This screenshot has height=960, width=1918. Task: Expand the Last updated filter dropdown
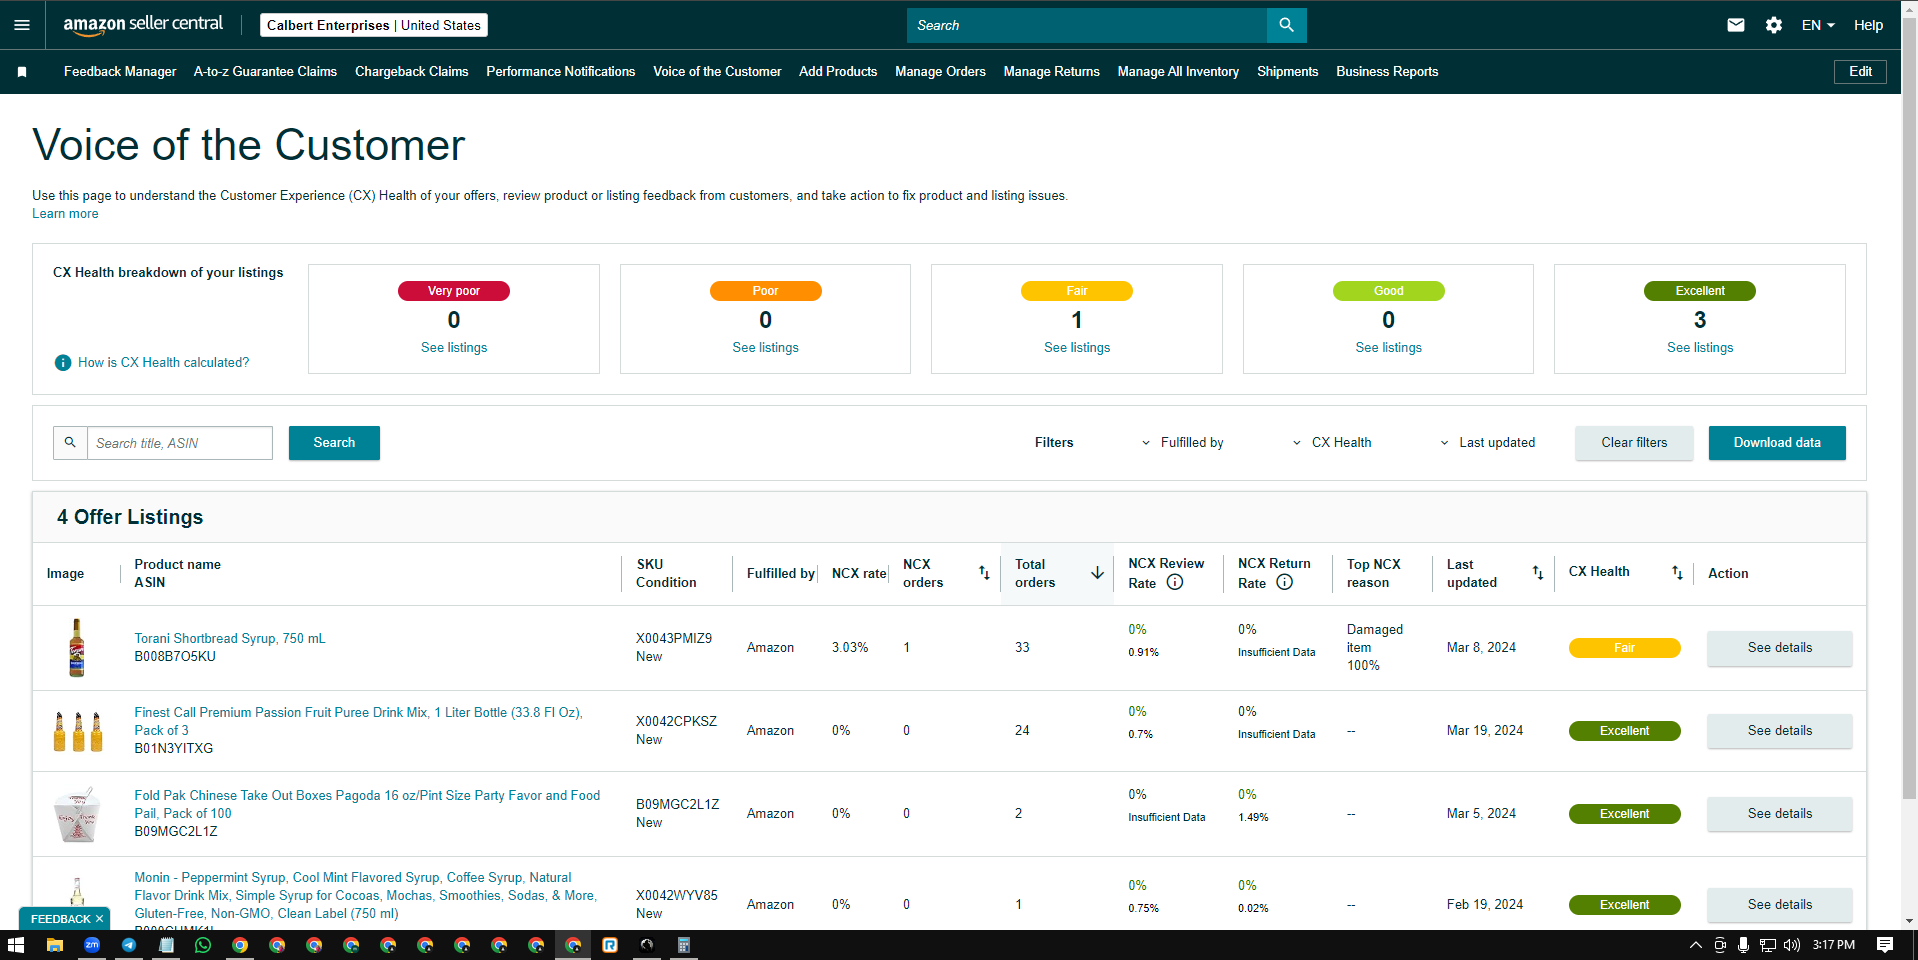click(x=1488, y=443)
